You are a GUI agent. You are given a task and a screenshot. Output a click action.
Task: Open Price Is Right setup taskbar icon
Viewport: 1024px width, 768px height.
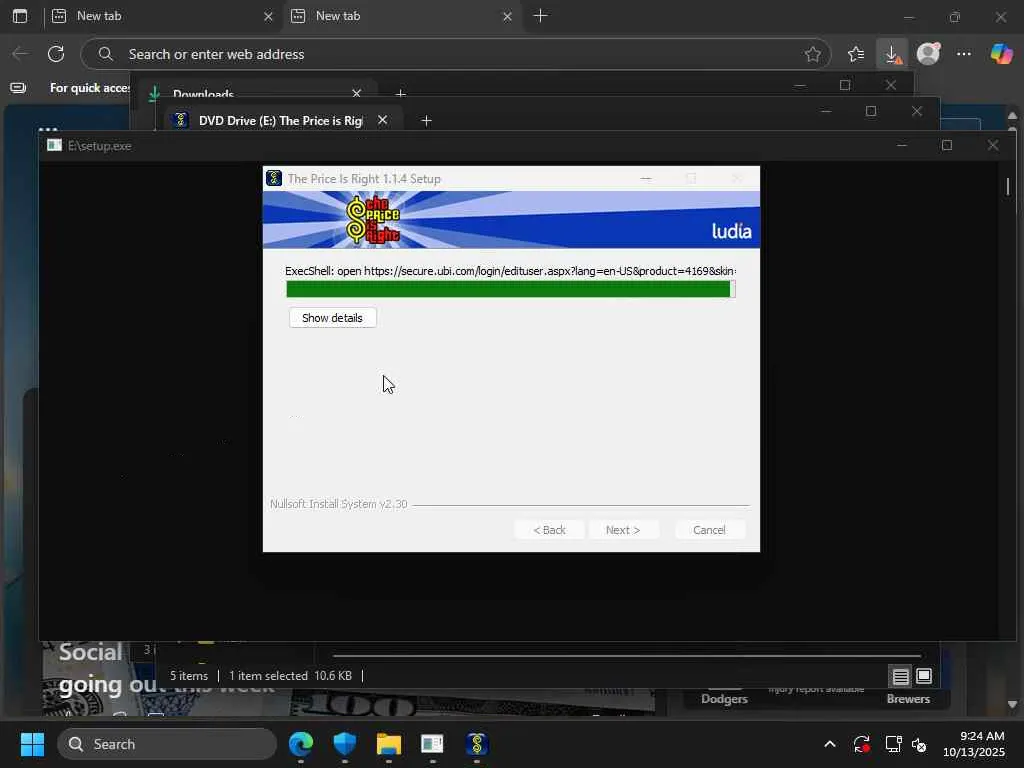(476, 744)
